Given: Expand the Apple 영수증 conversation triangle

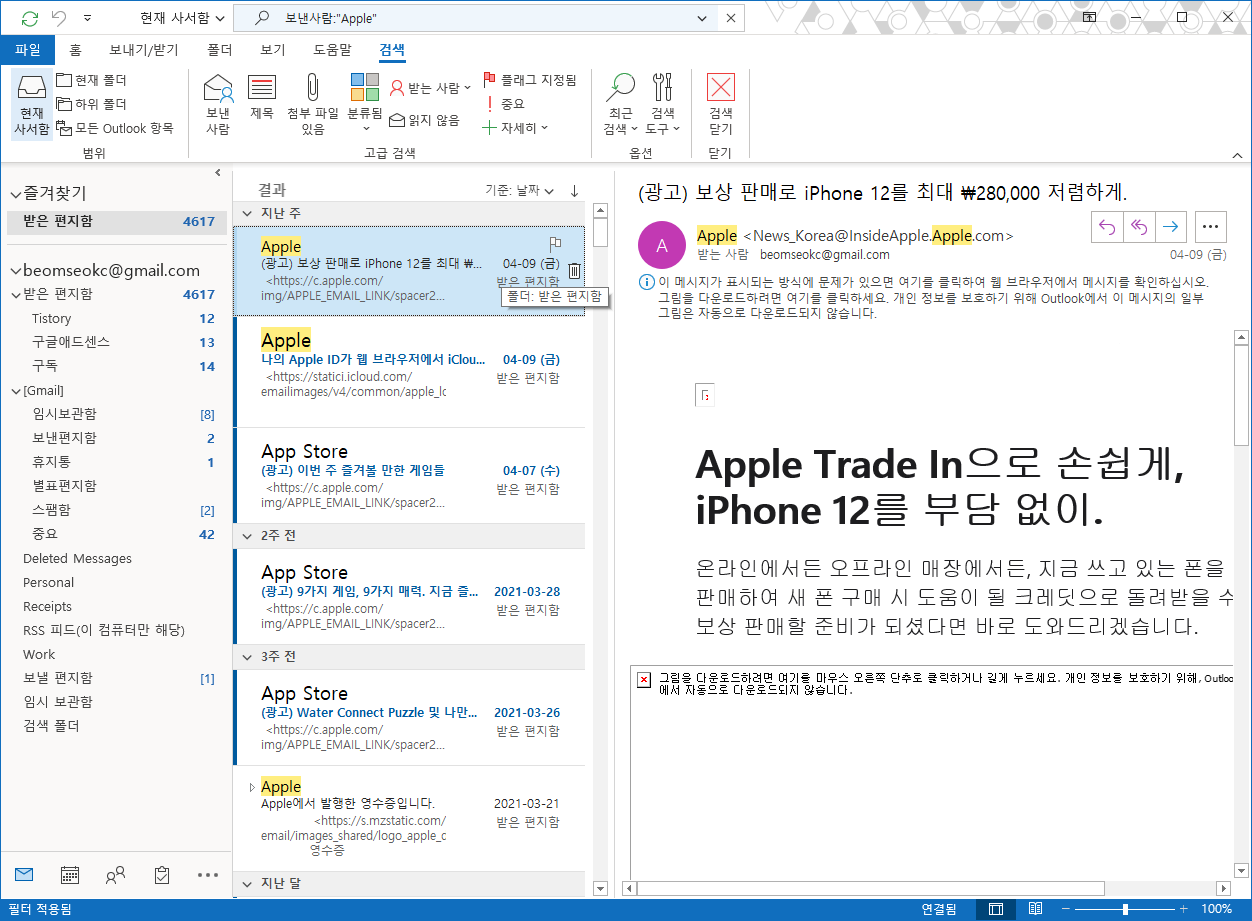Looking at the screenshot, I should click(251, 787).
